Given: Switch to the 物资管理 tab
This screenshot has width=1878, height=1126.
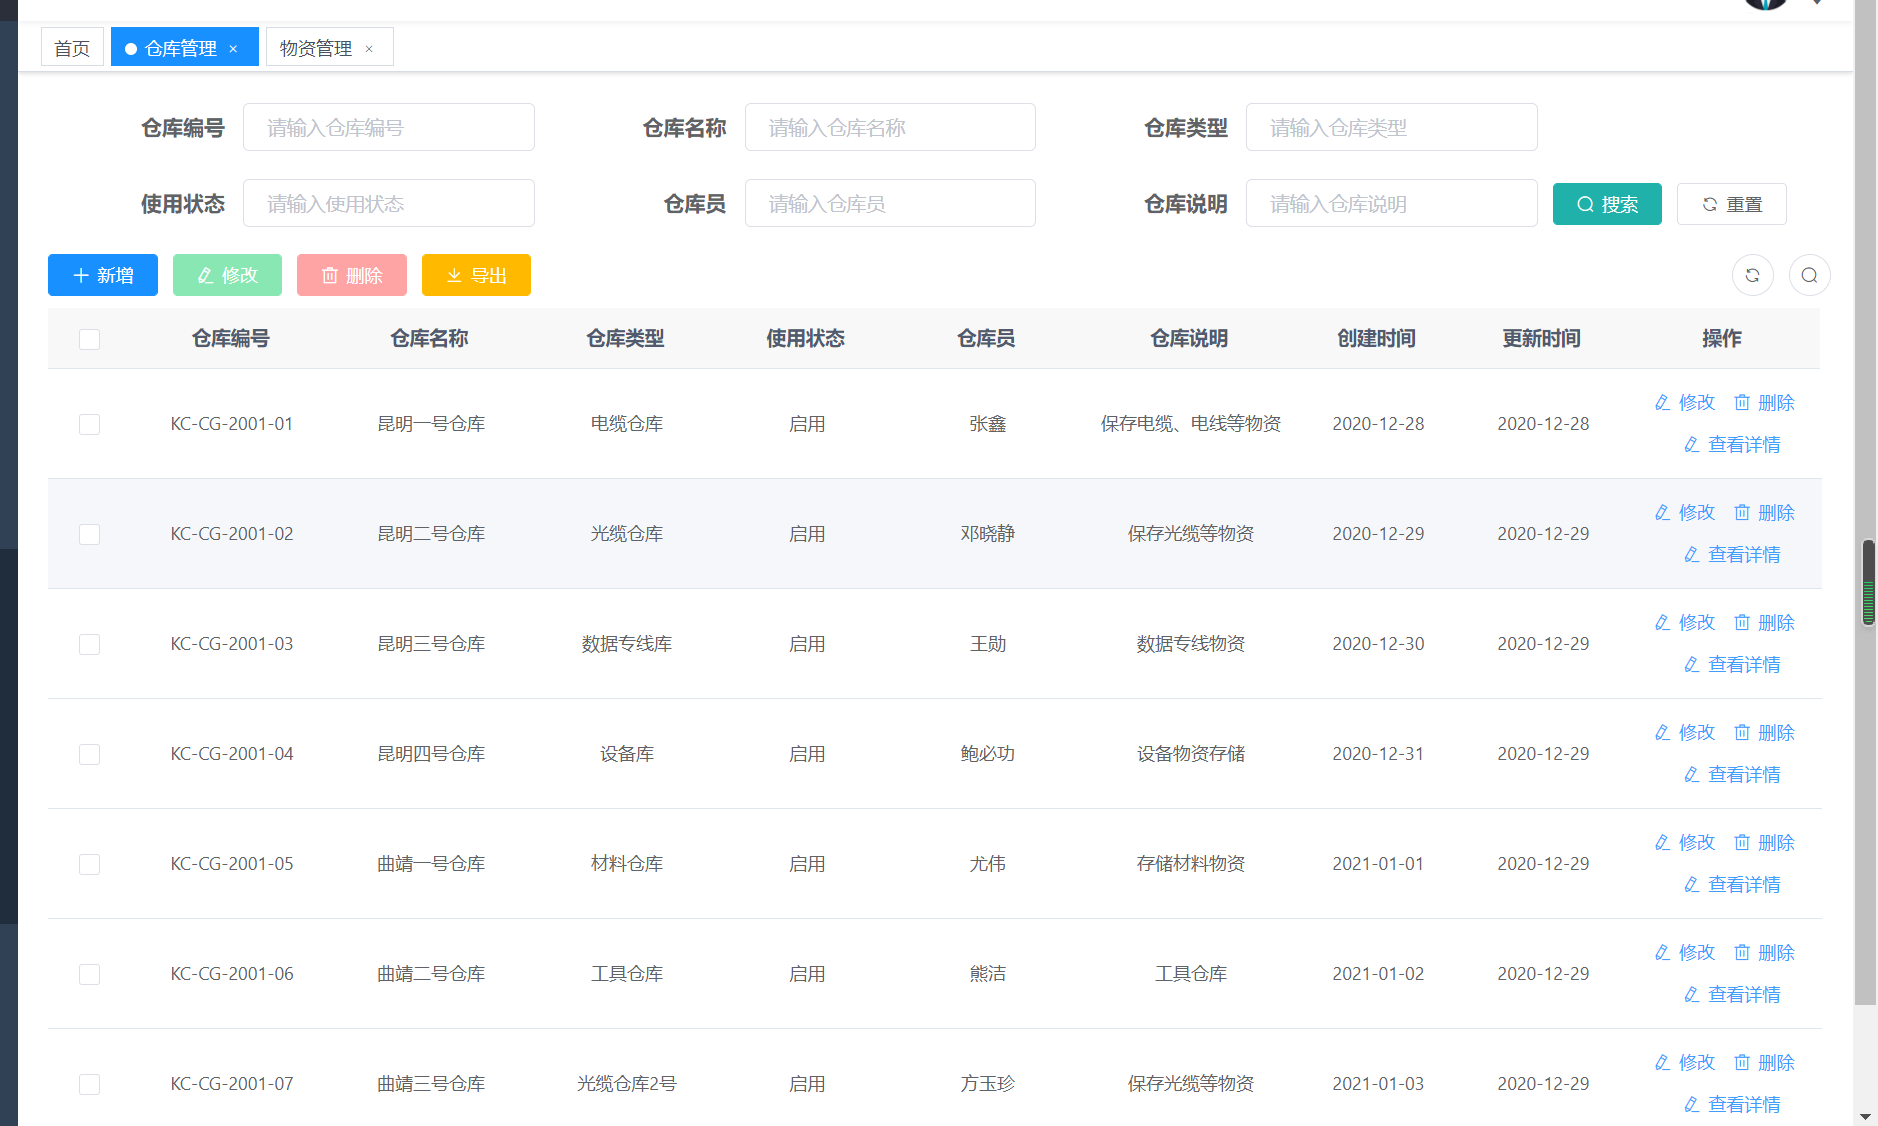Looking at the screenshot, I should pyautogui.click(x=316, y=48).
